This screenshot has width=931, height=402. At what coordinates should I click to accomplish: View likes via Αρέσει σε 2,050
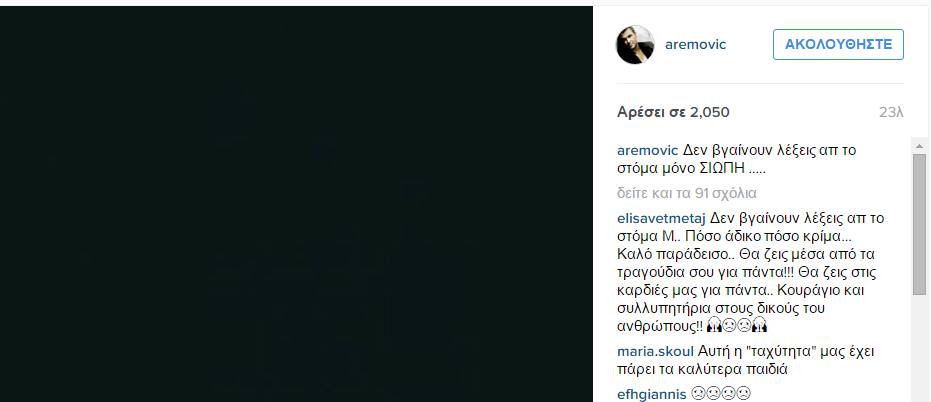tap(673, 112)
